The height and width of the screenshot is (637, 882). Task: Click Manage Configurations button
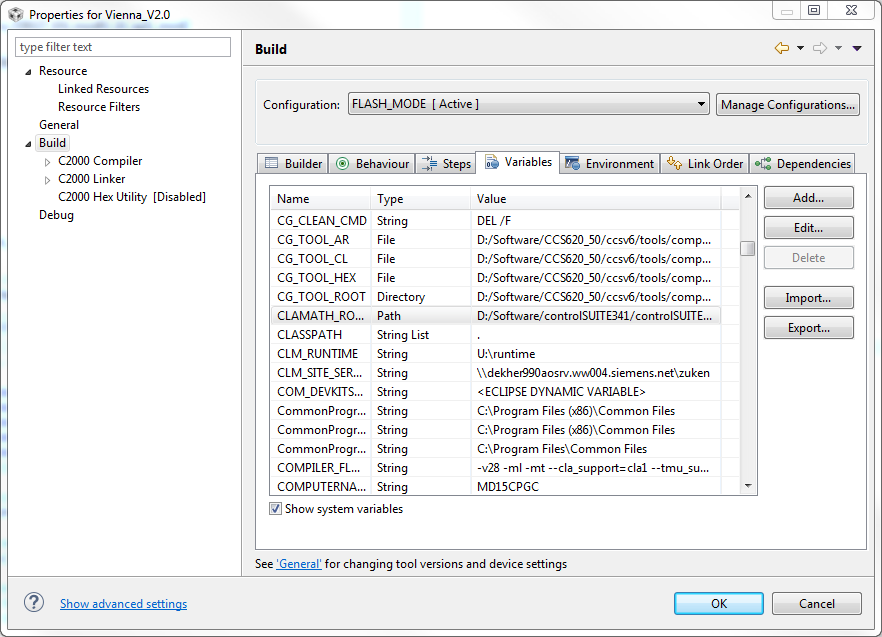coord(788,105)
